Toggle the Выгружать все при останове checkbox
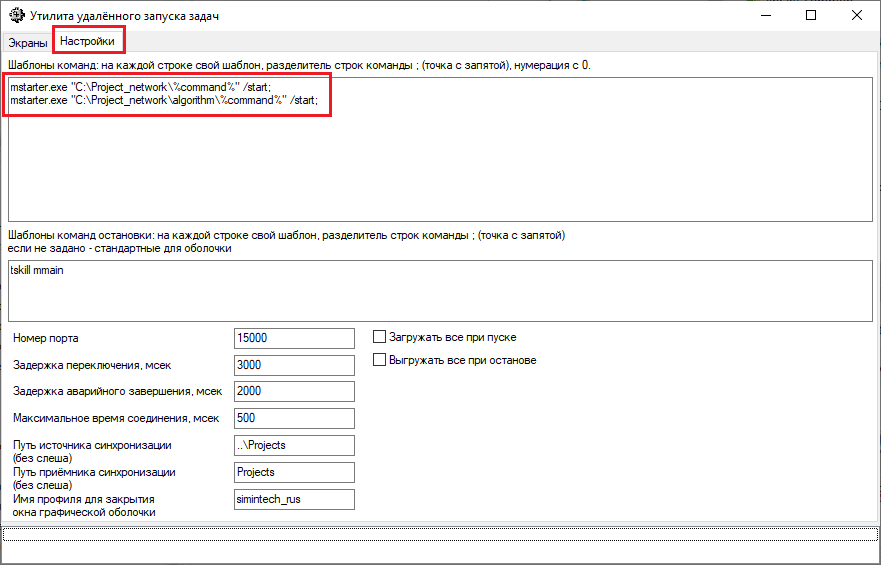 pos(379,360)
